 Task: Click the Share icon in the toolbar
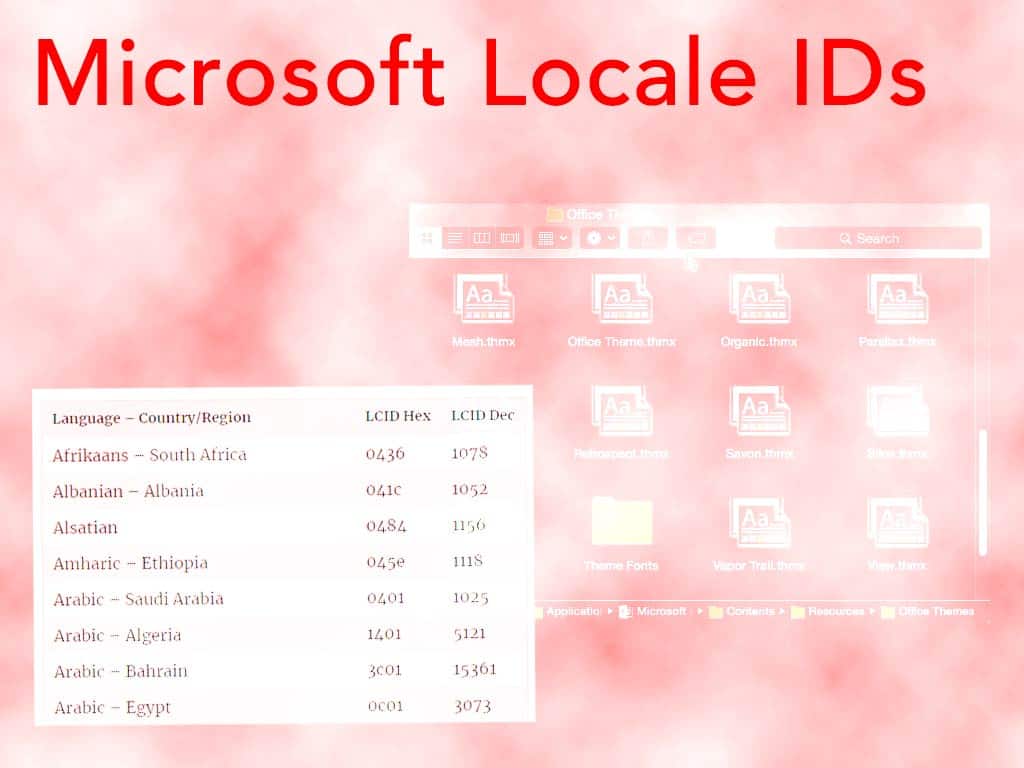647,238
